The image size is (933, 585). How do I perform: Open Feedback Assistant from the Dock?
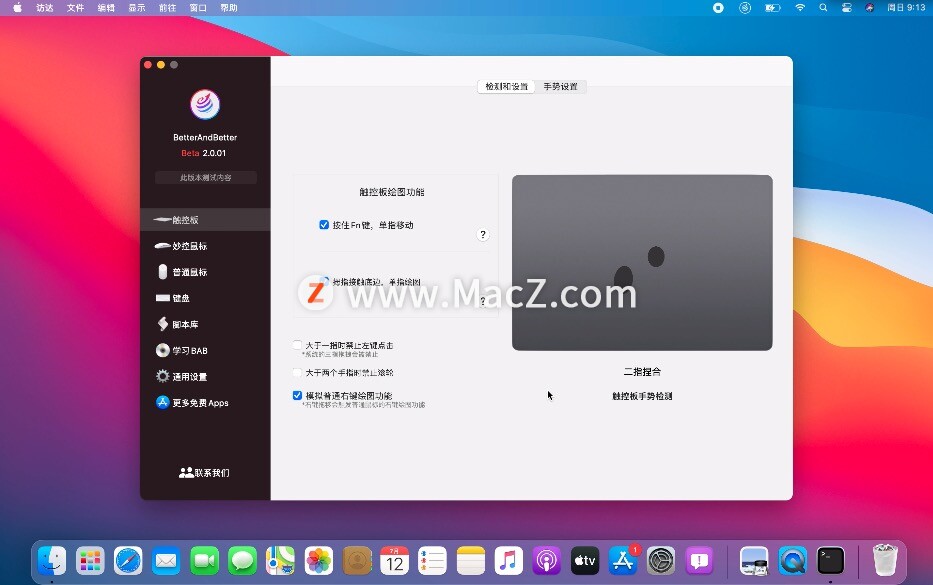(699, 561)
